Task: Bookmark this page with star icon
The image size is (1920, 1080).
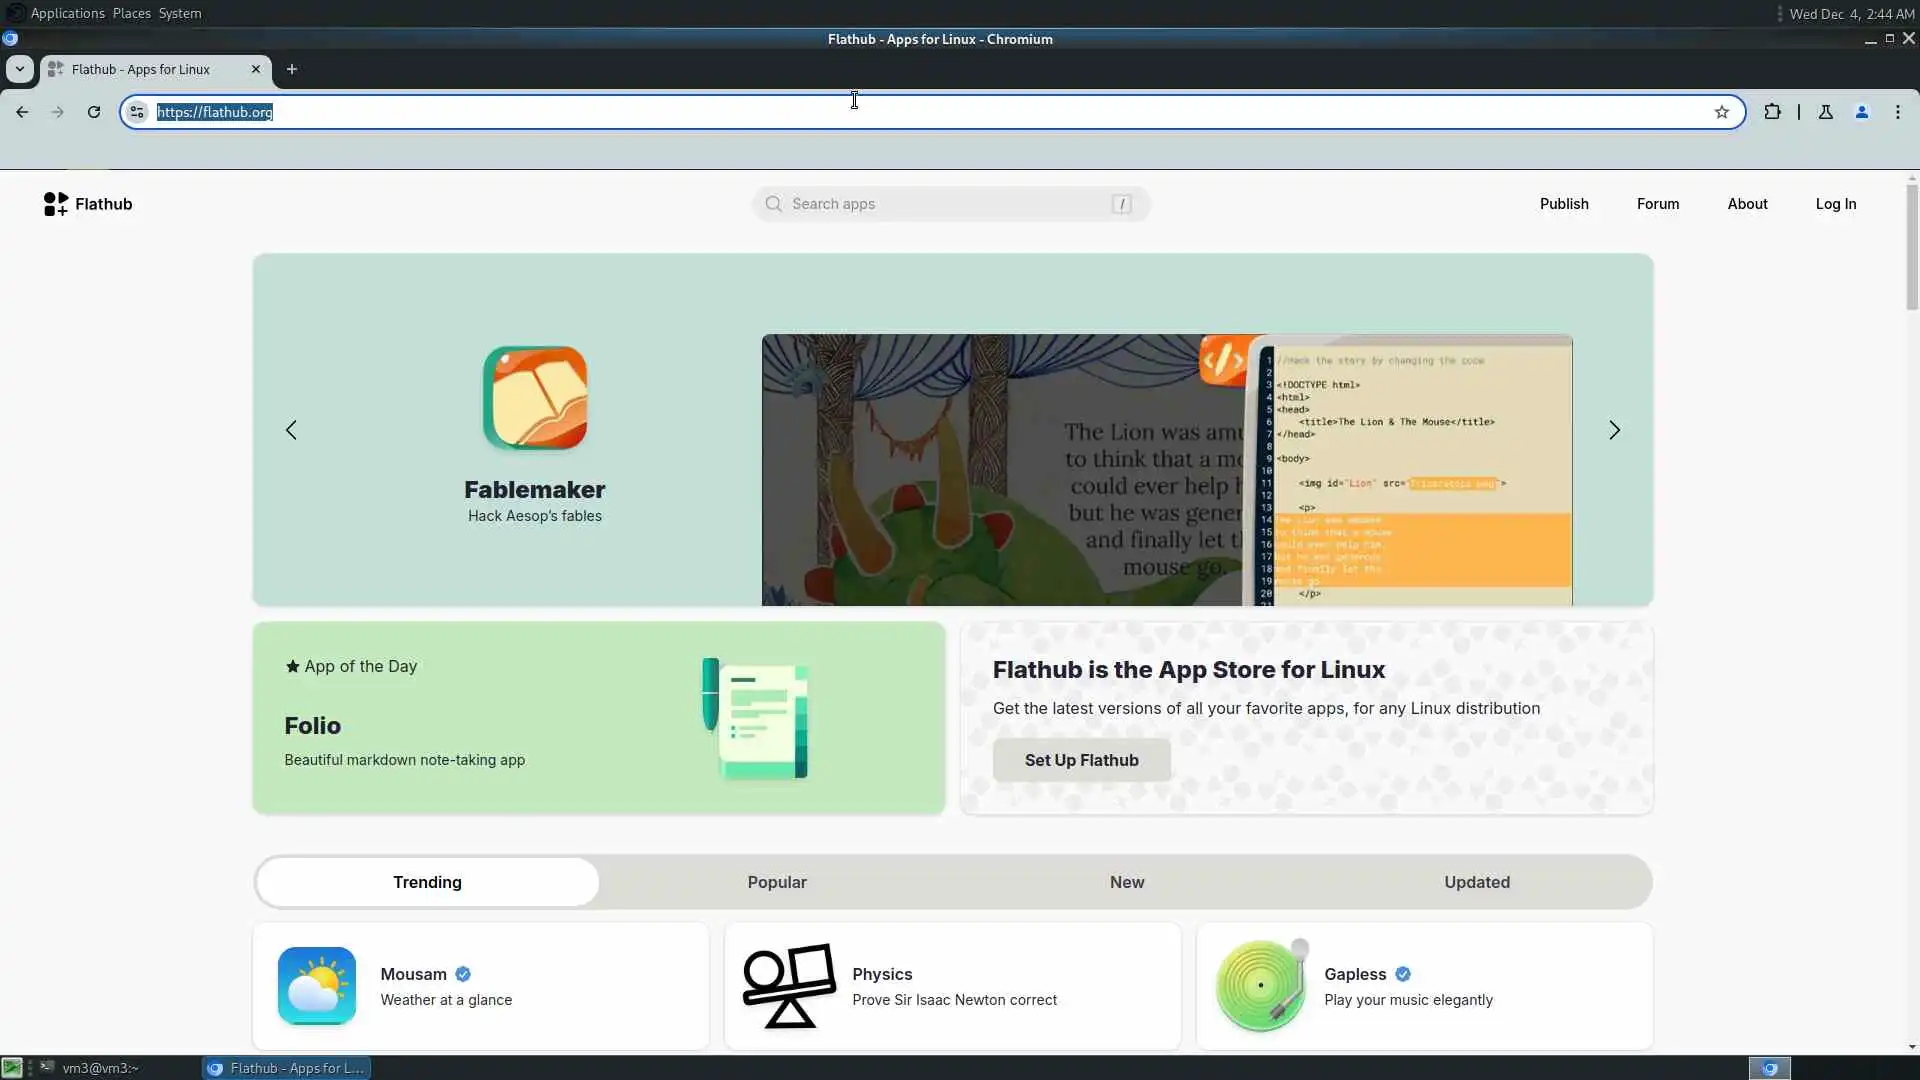Action: [1721, 112]
